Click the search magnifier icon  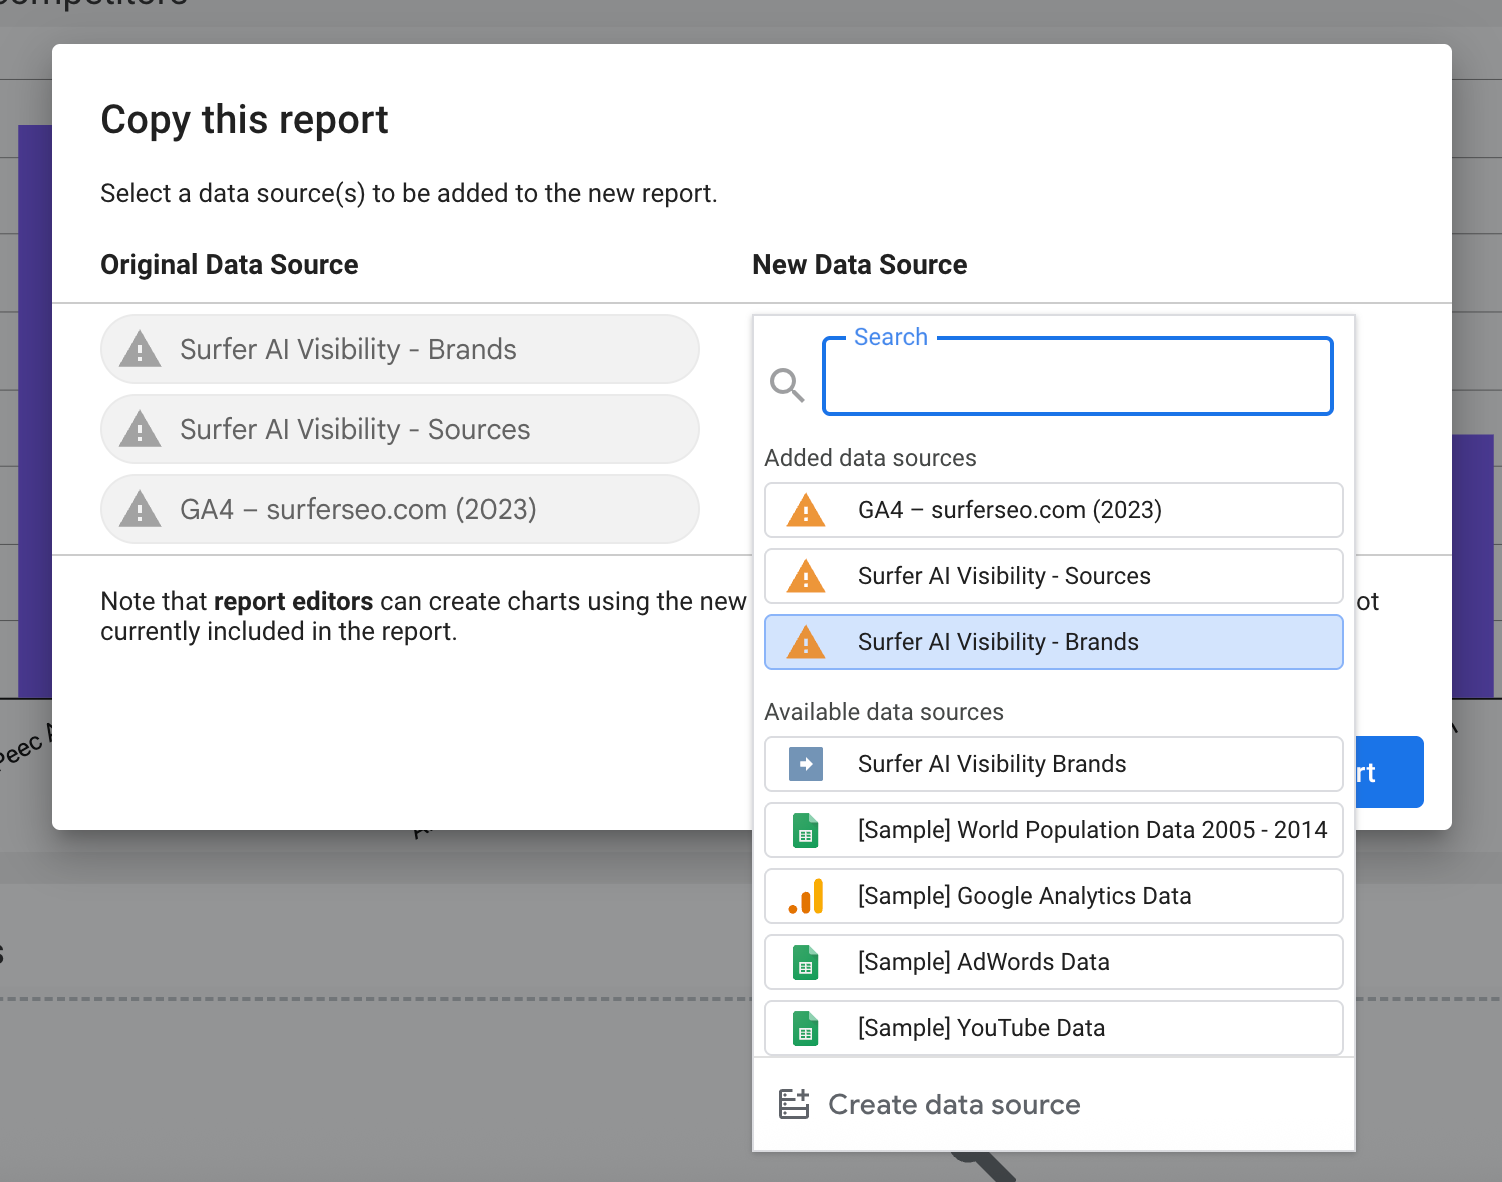(787, 384)
